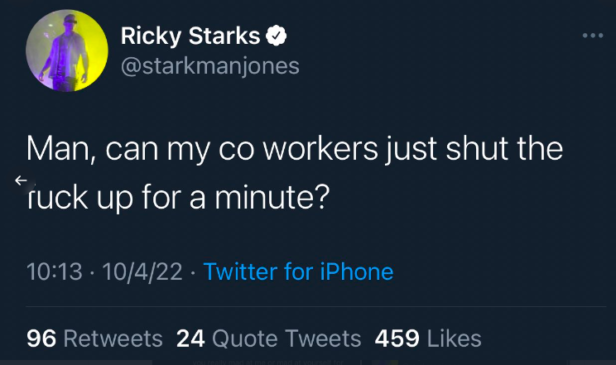Screen dimensions: 616x365
Task: Click the word "minute?" in the tweet
Action: [x=272, y=197]
